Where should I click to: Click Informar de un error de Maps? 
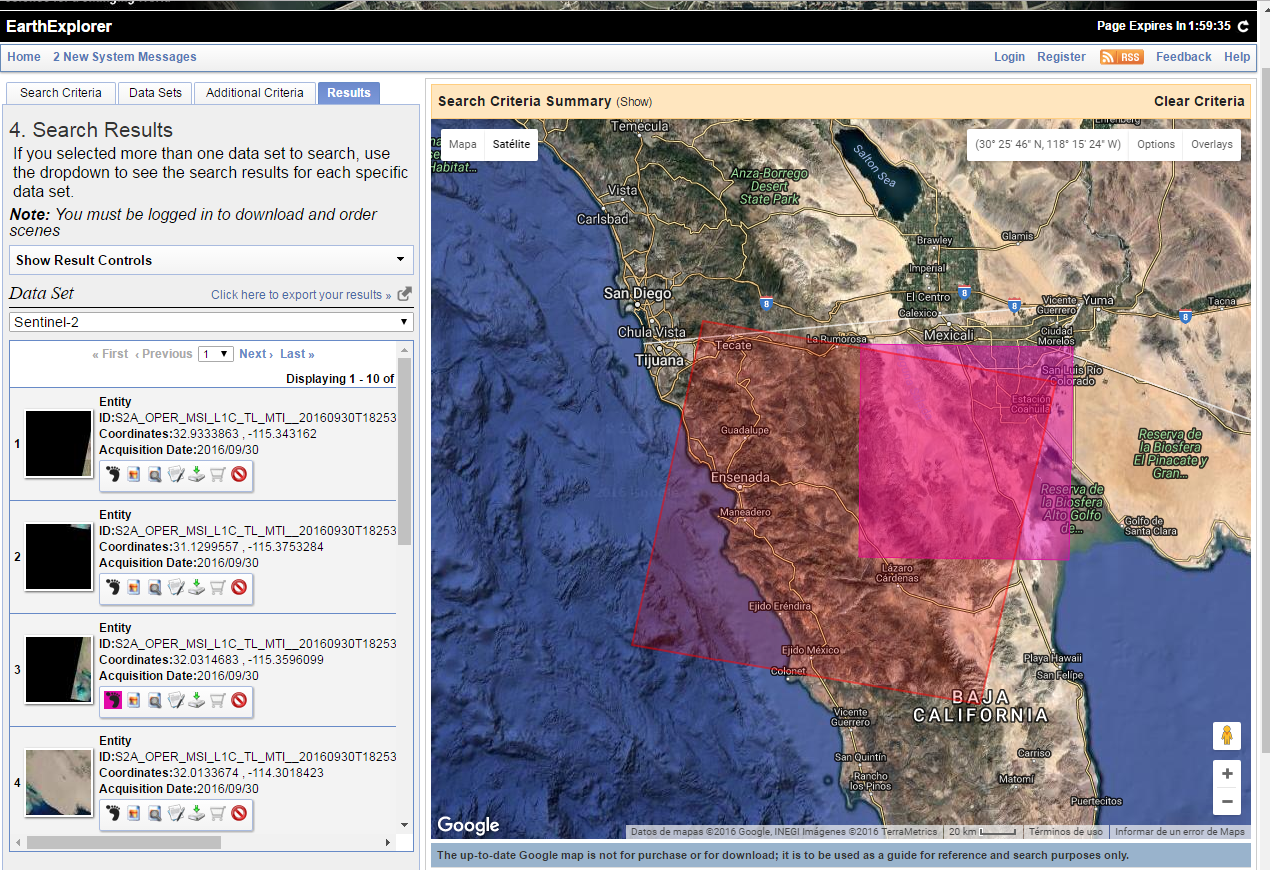coord(1180,832)
